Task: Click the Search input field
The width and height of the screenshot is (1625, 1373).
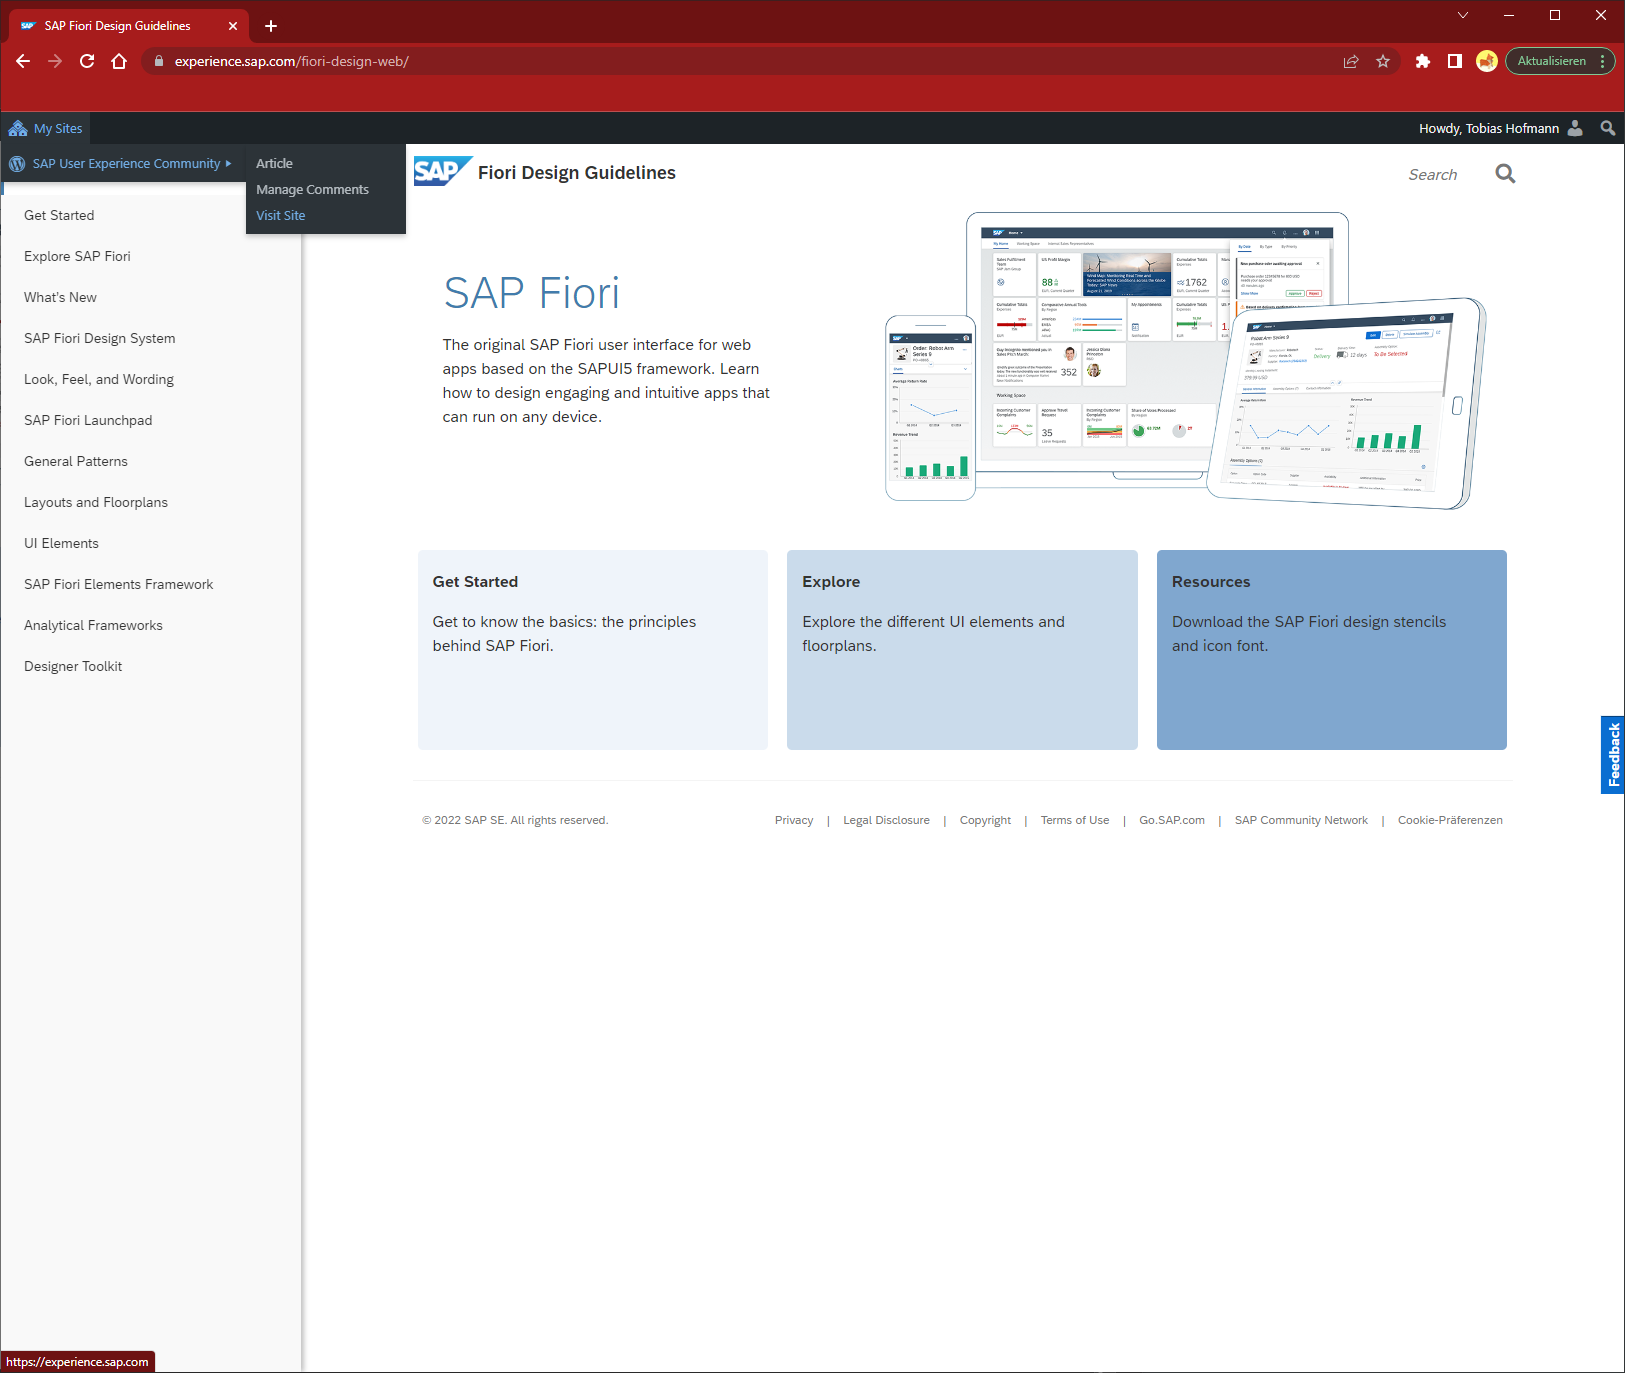Action: point(1433,174)
